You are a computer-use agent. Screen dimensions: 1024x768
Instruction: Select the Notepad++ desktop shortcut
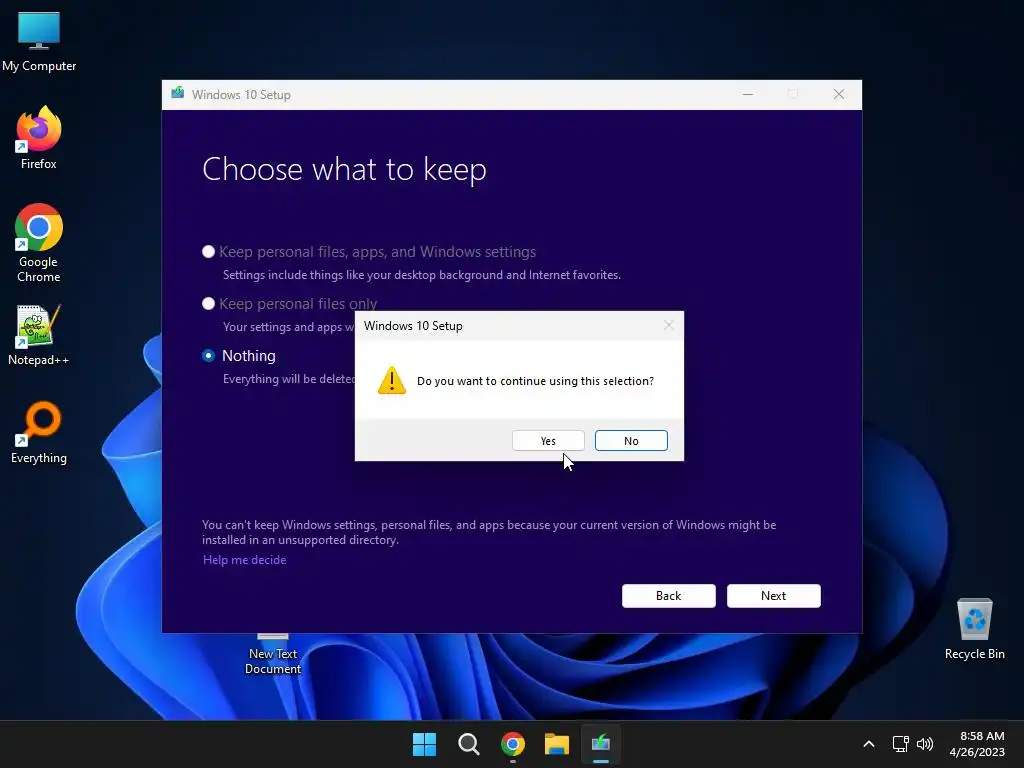pos(39,335)
